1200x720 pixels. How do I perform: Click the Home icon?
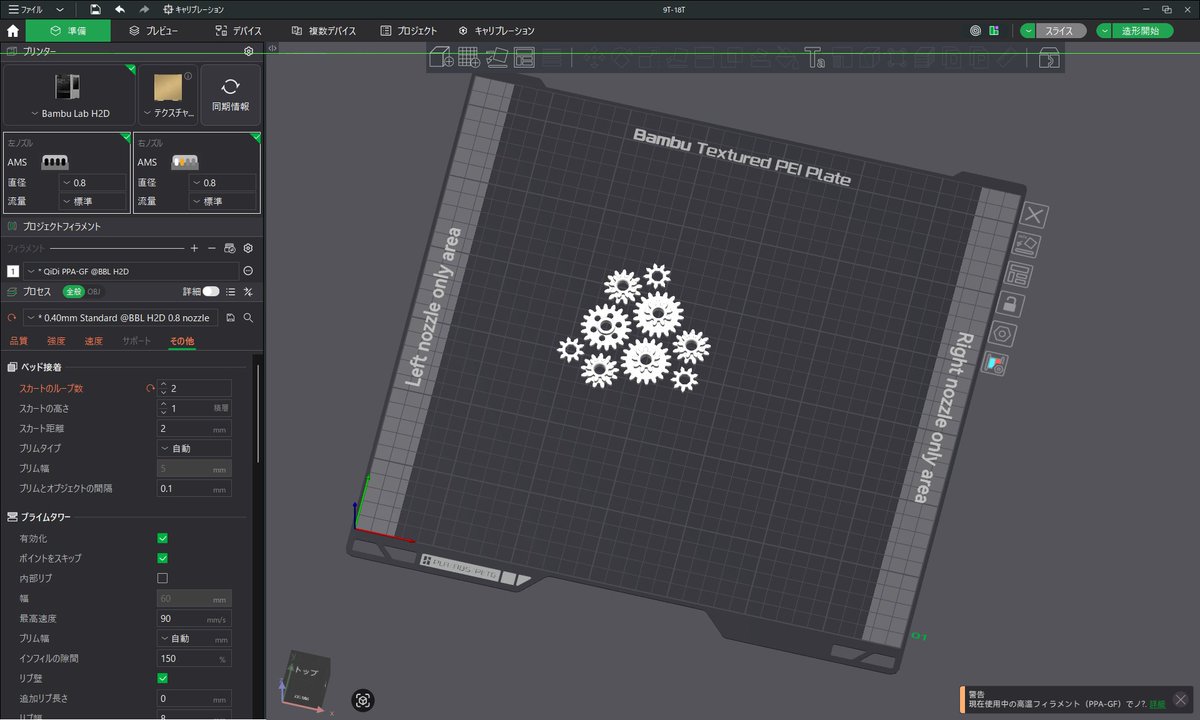(x=13, y=31)
